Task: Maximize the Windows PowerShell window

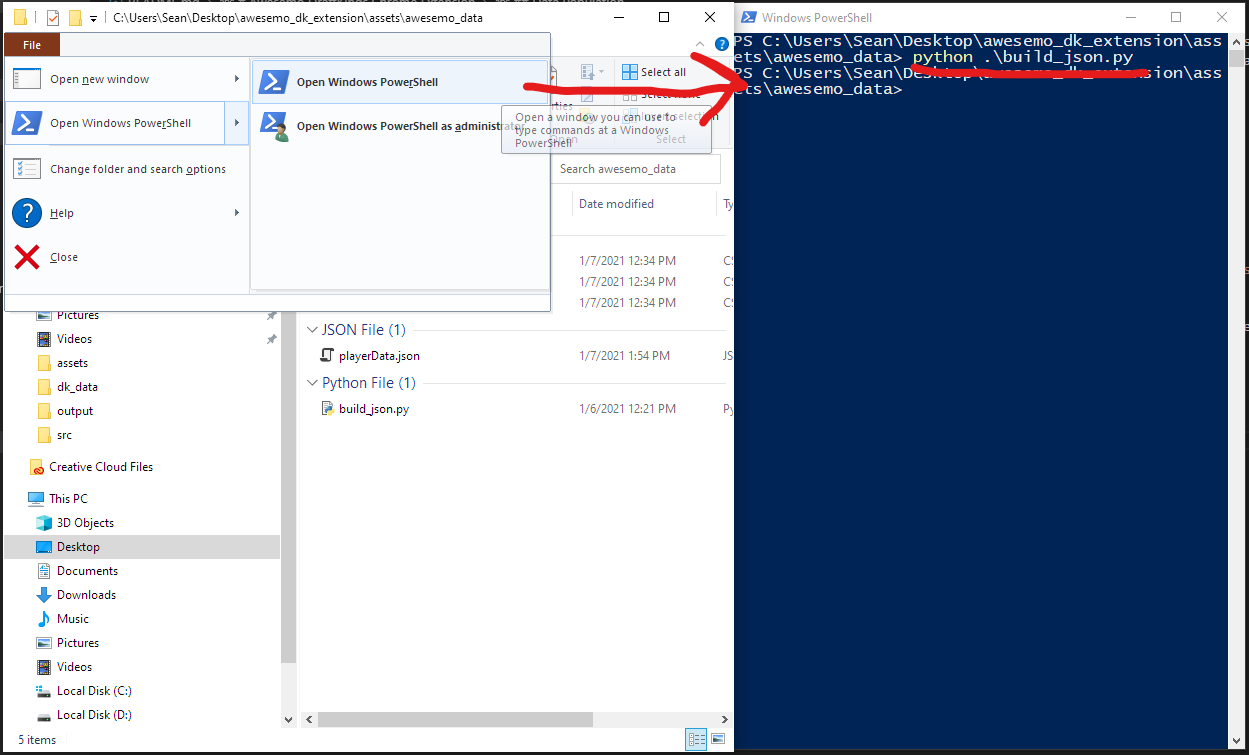Action: (1176, 17)
